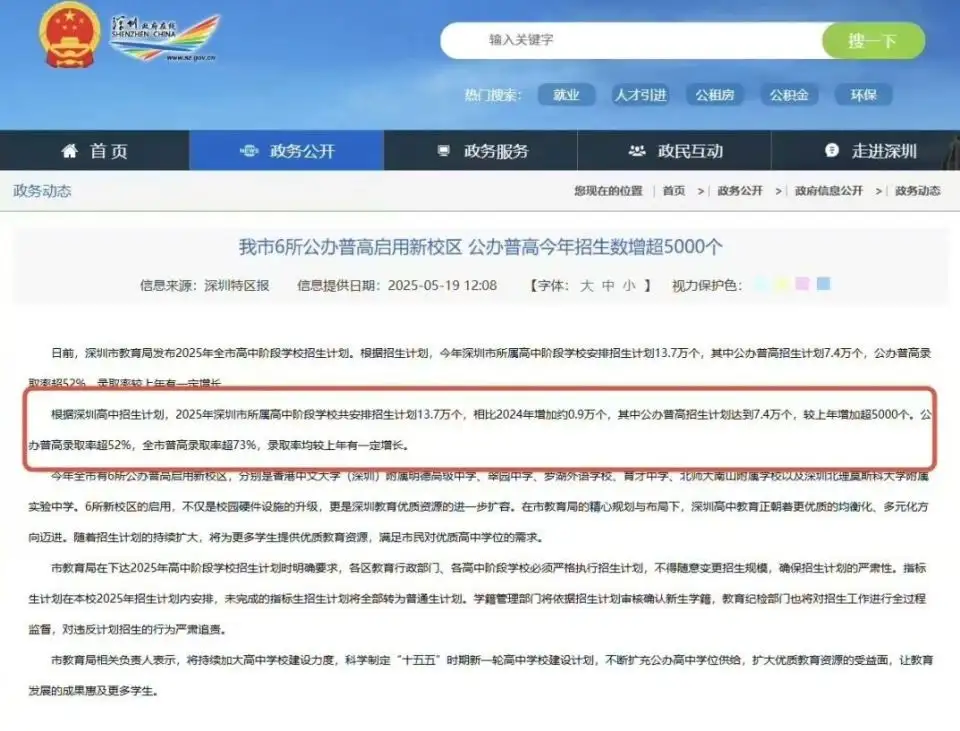Click the people icon beside 政民互动
The image size is (960, 731).
636,151
